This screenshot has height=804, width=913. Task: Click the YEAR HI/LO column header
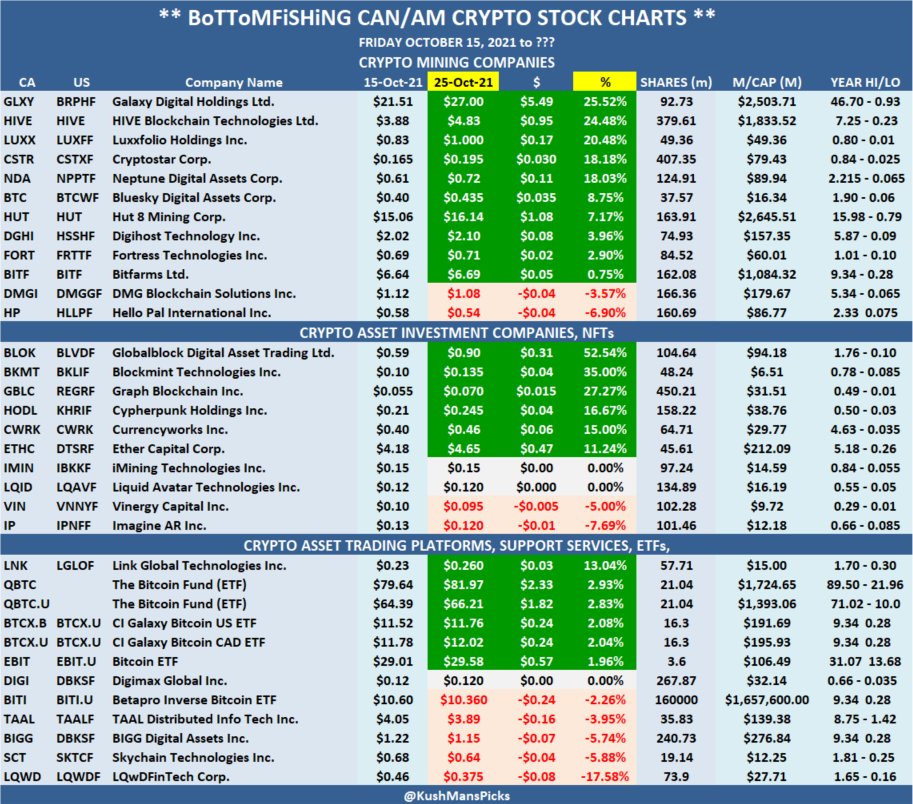[865, 83]
